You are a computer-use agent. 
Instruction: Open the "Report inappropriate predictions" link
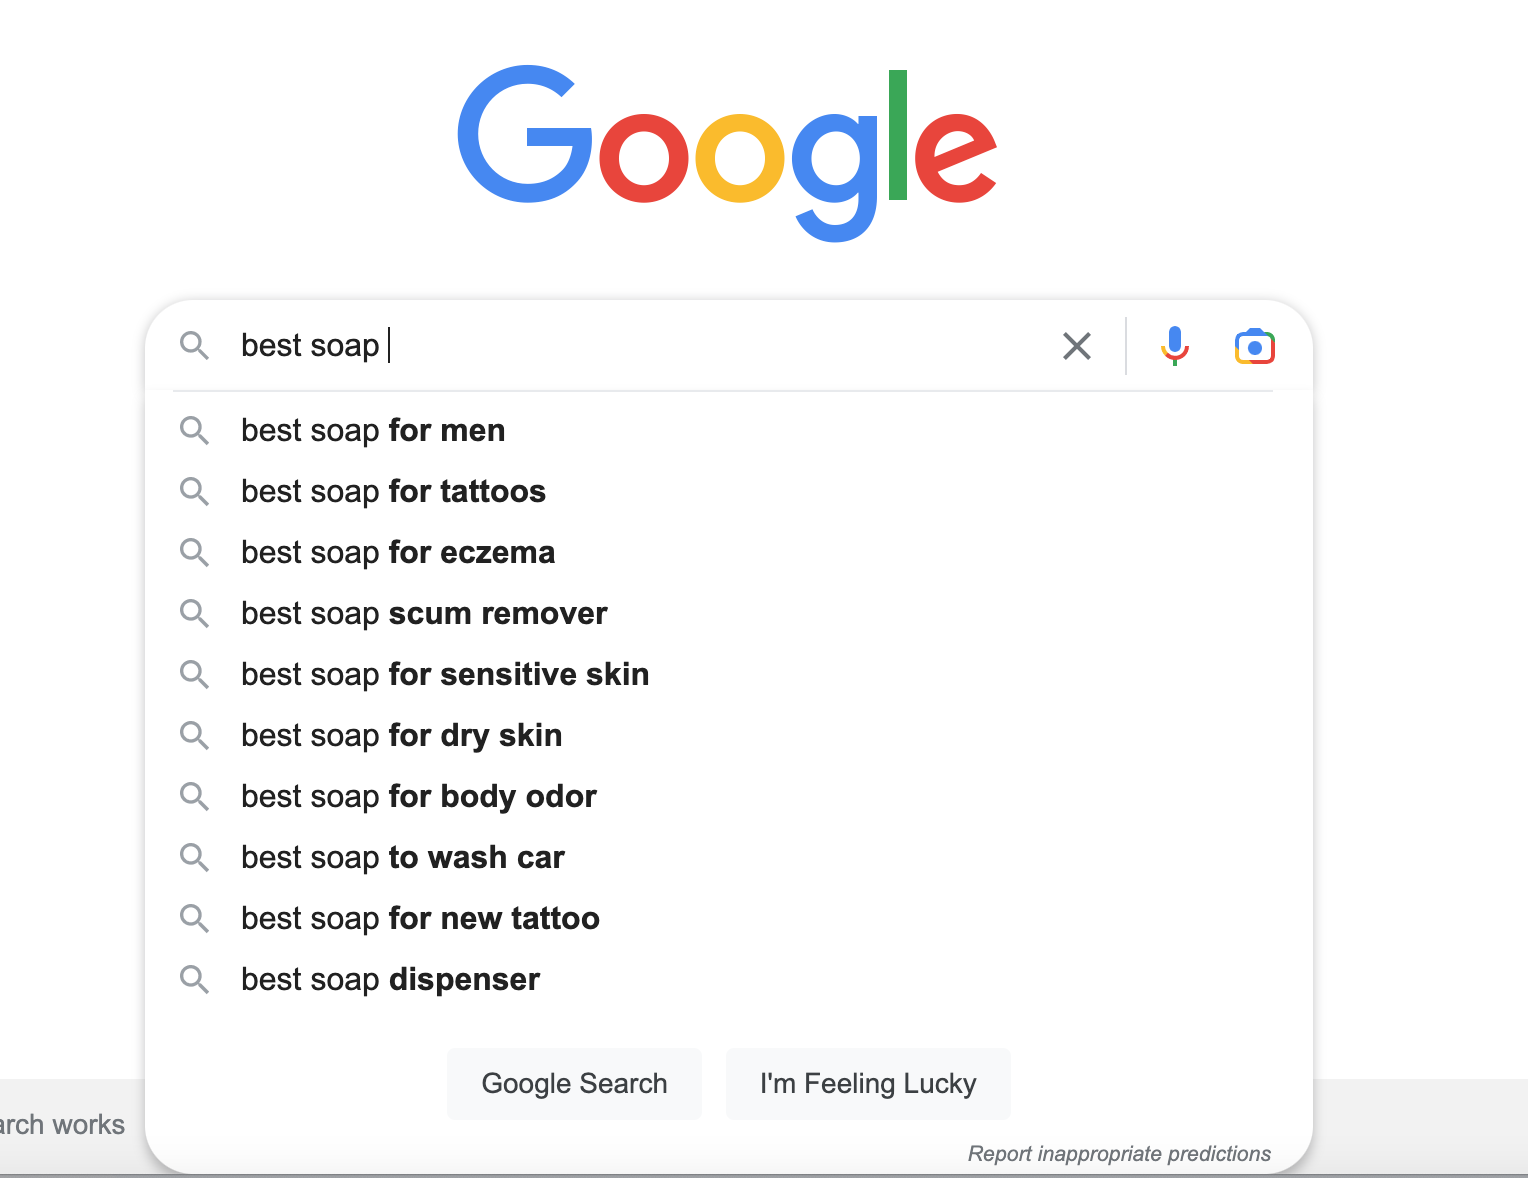1118,1154
